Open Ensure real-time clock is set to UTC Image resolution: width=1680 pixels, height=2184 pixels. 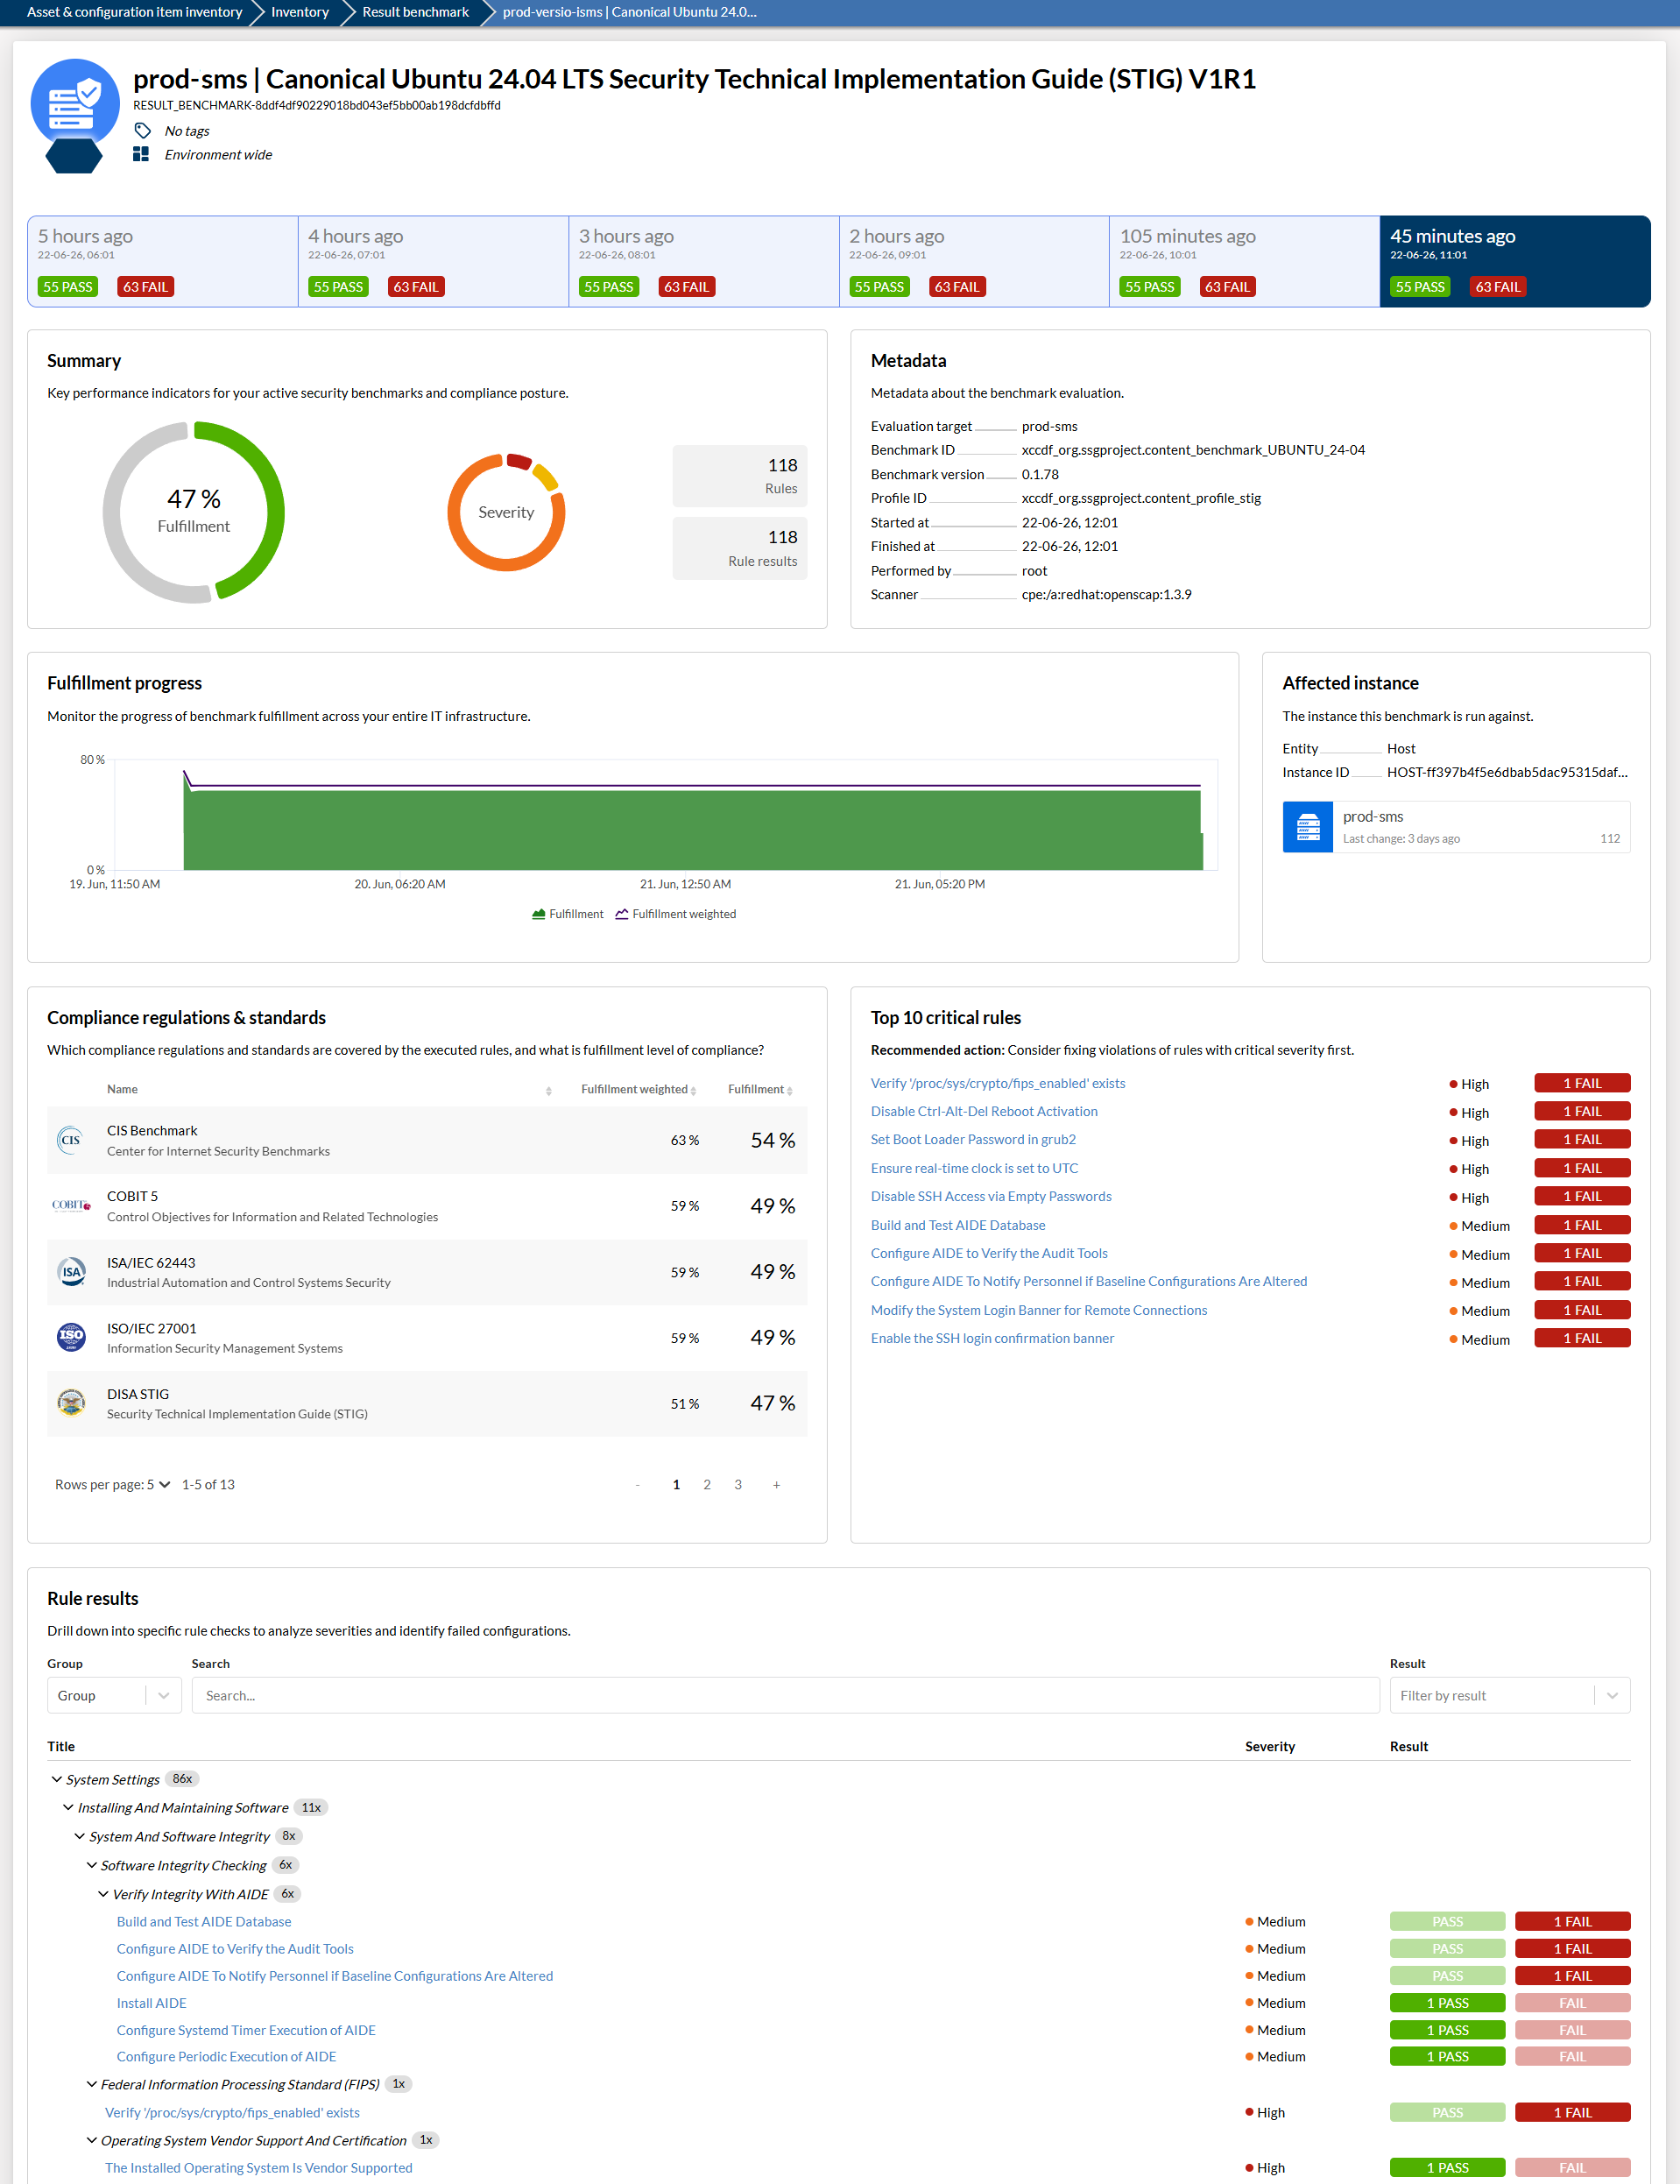point(974,1168)
